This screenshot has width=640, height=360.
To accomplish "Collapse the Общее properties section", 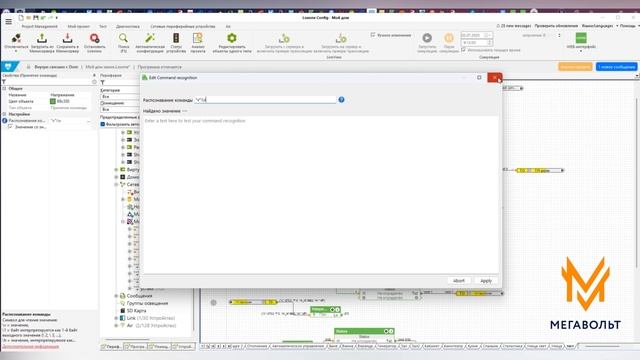I will pyautogui.click(x=4, y=89).
